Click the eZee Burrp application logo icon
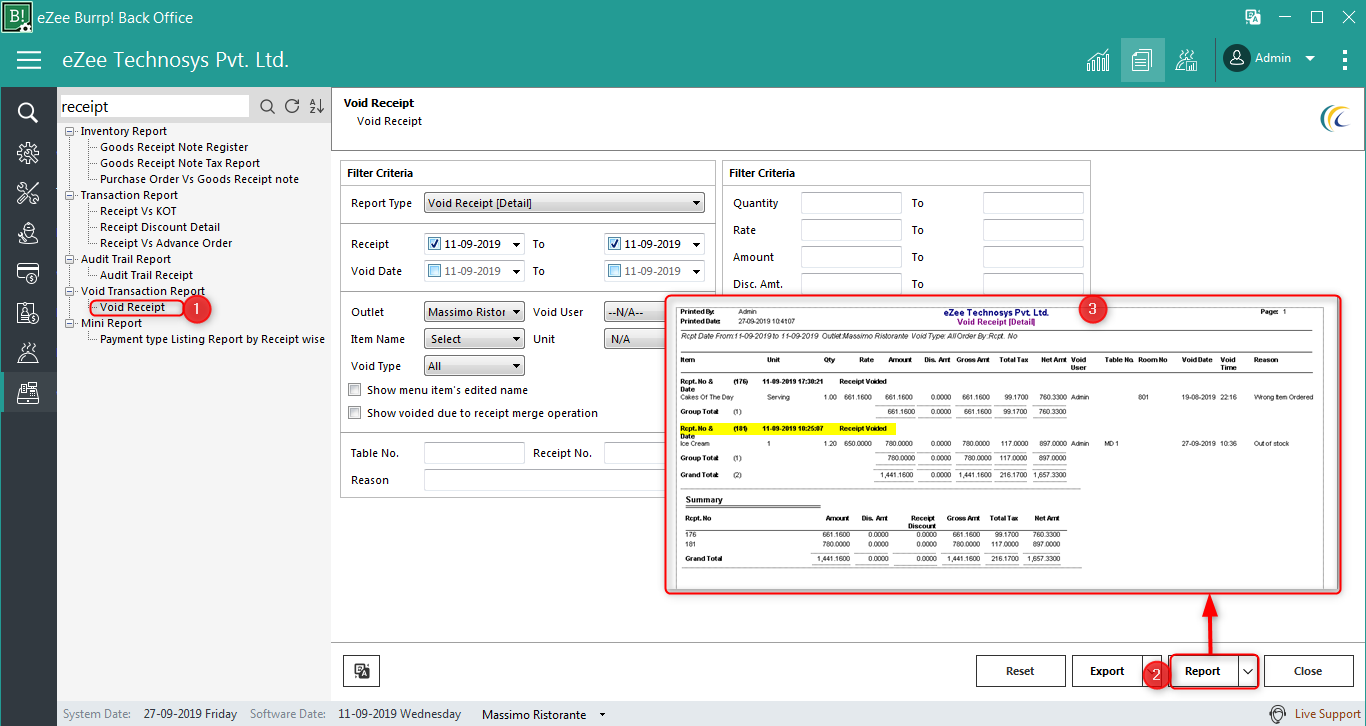Screen dimensions: 1366x726 coord(17,17)
